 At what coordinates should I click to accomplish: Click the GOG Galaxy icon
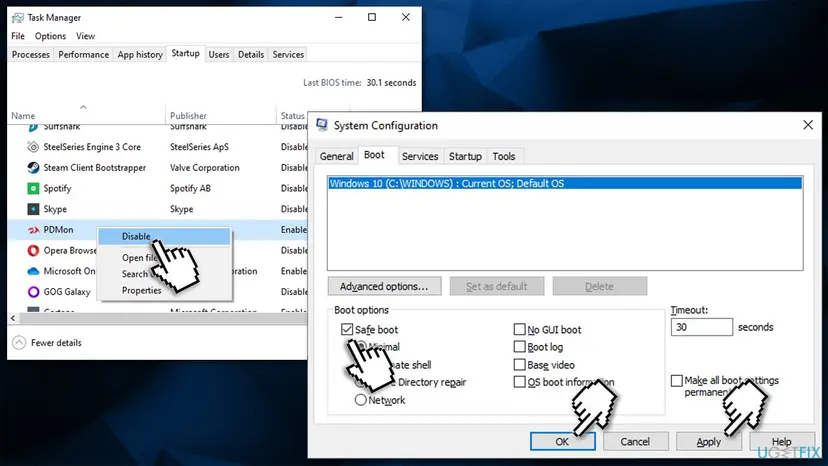click(33, 292)
